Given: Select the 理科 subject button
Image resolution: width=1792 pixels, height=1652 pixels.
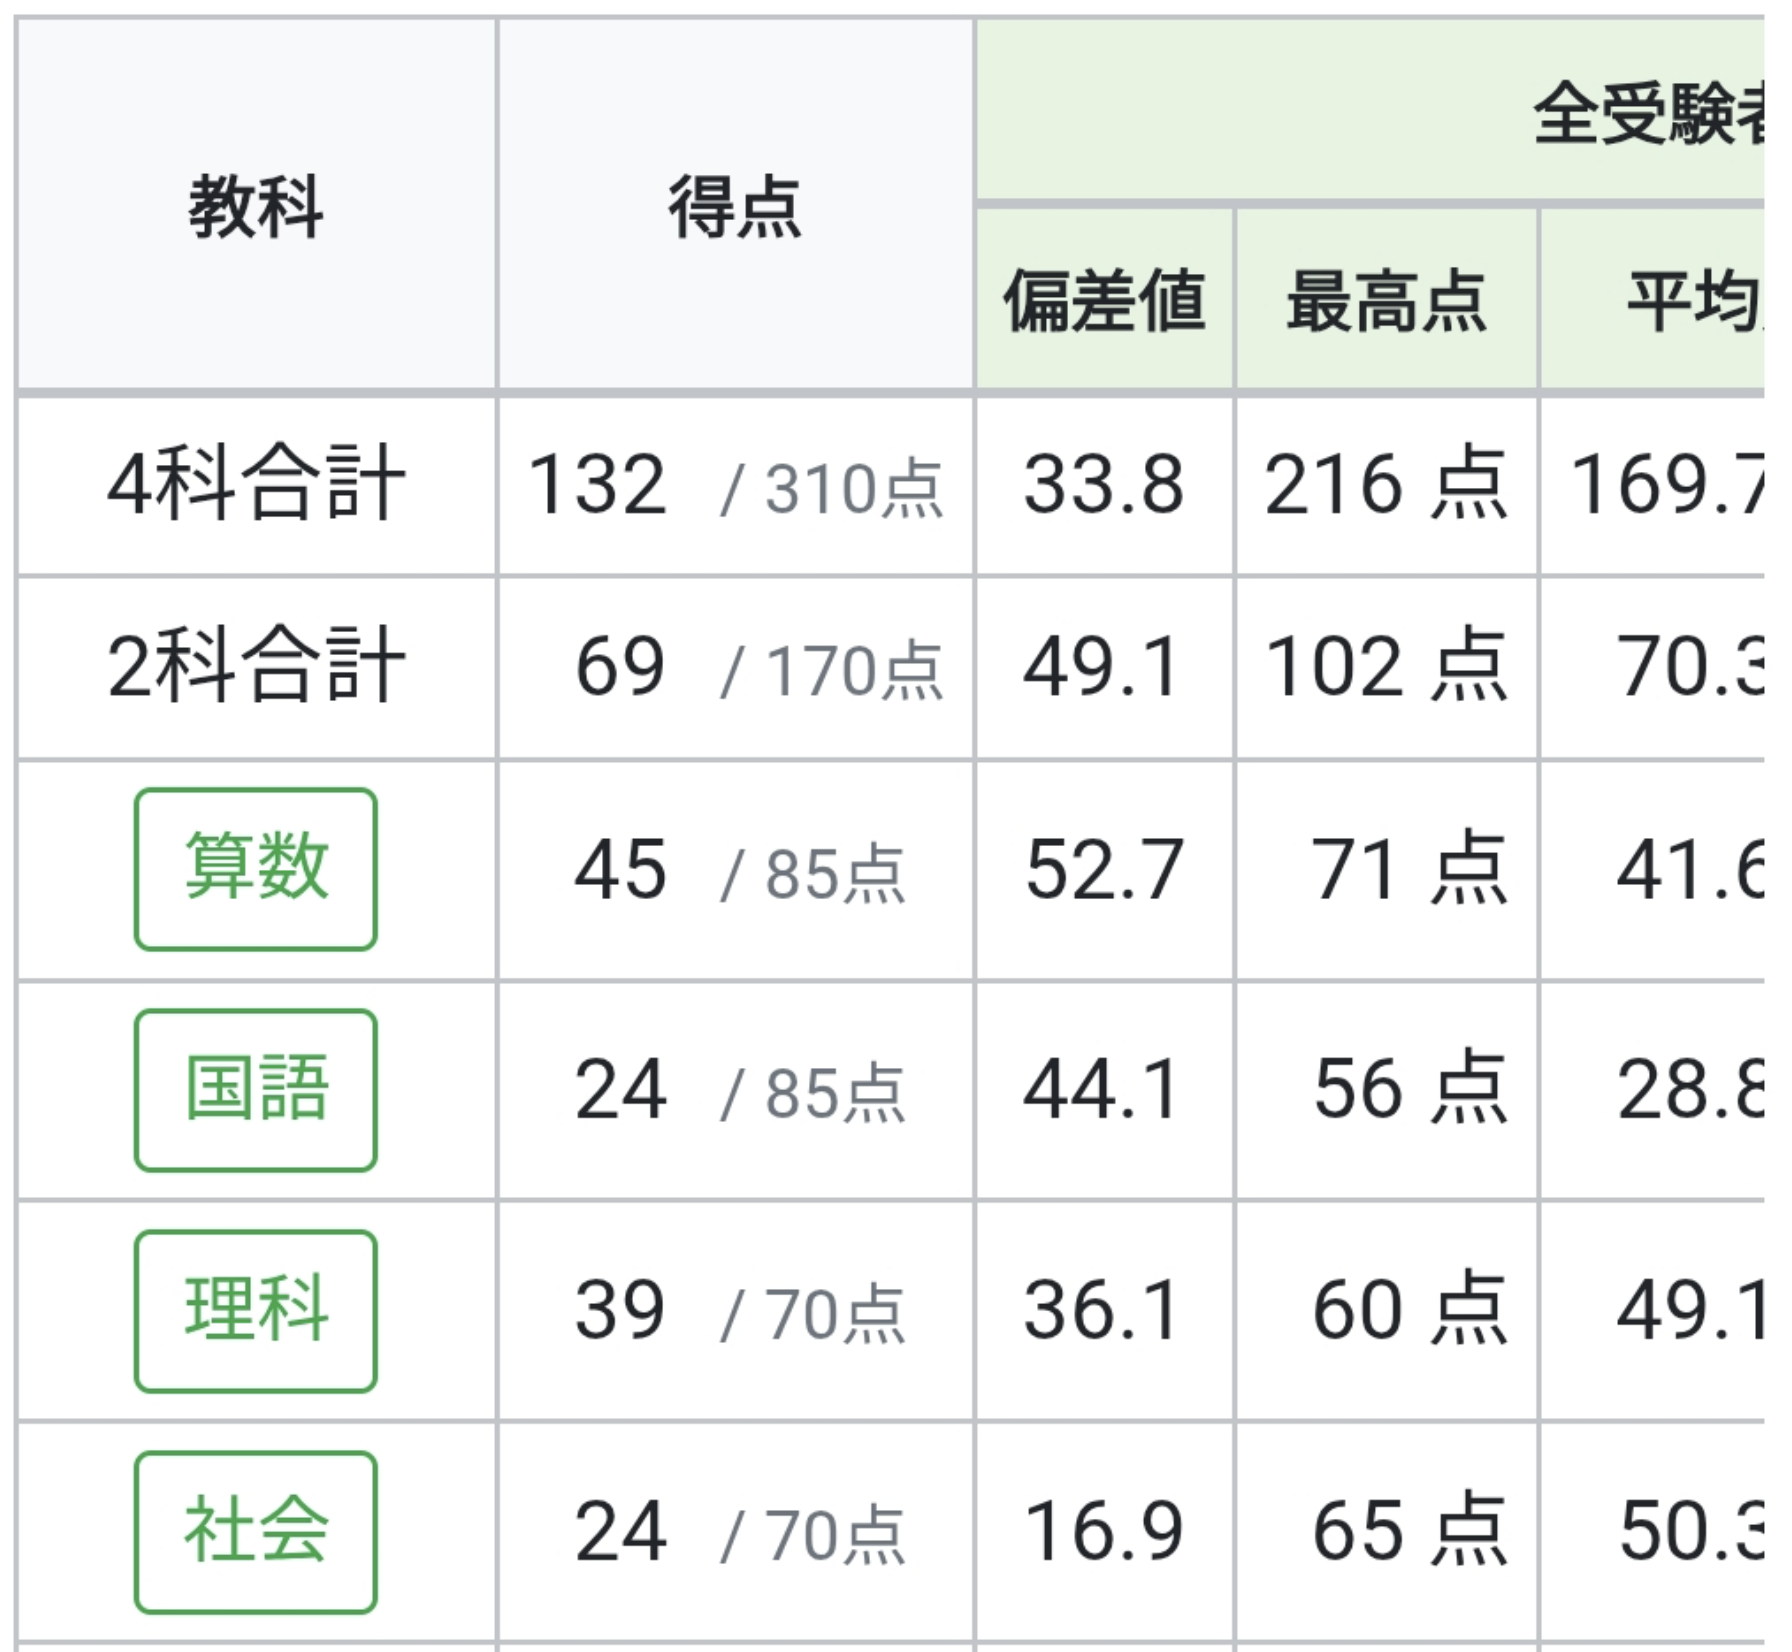Looking at the screenshot, I should (256, 1310).
